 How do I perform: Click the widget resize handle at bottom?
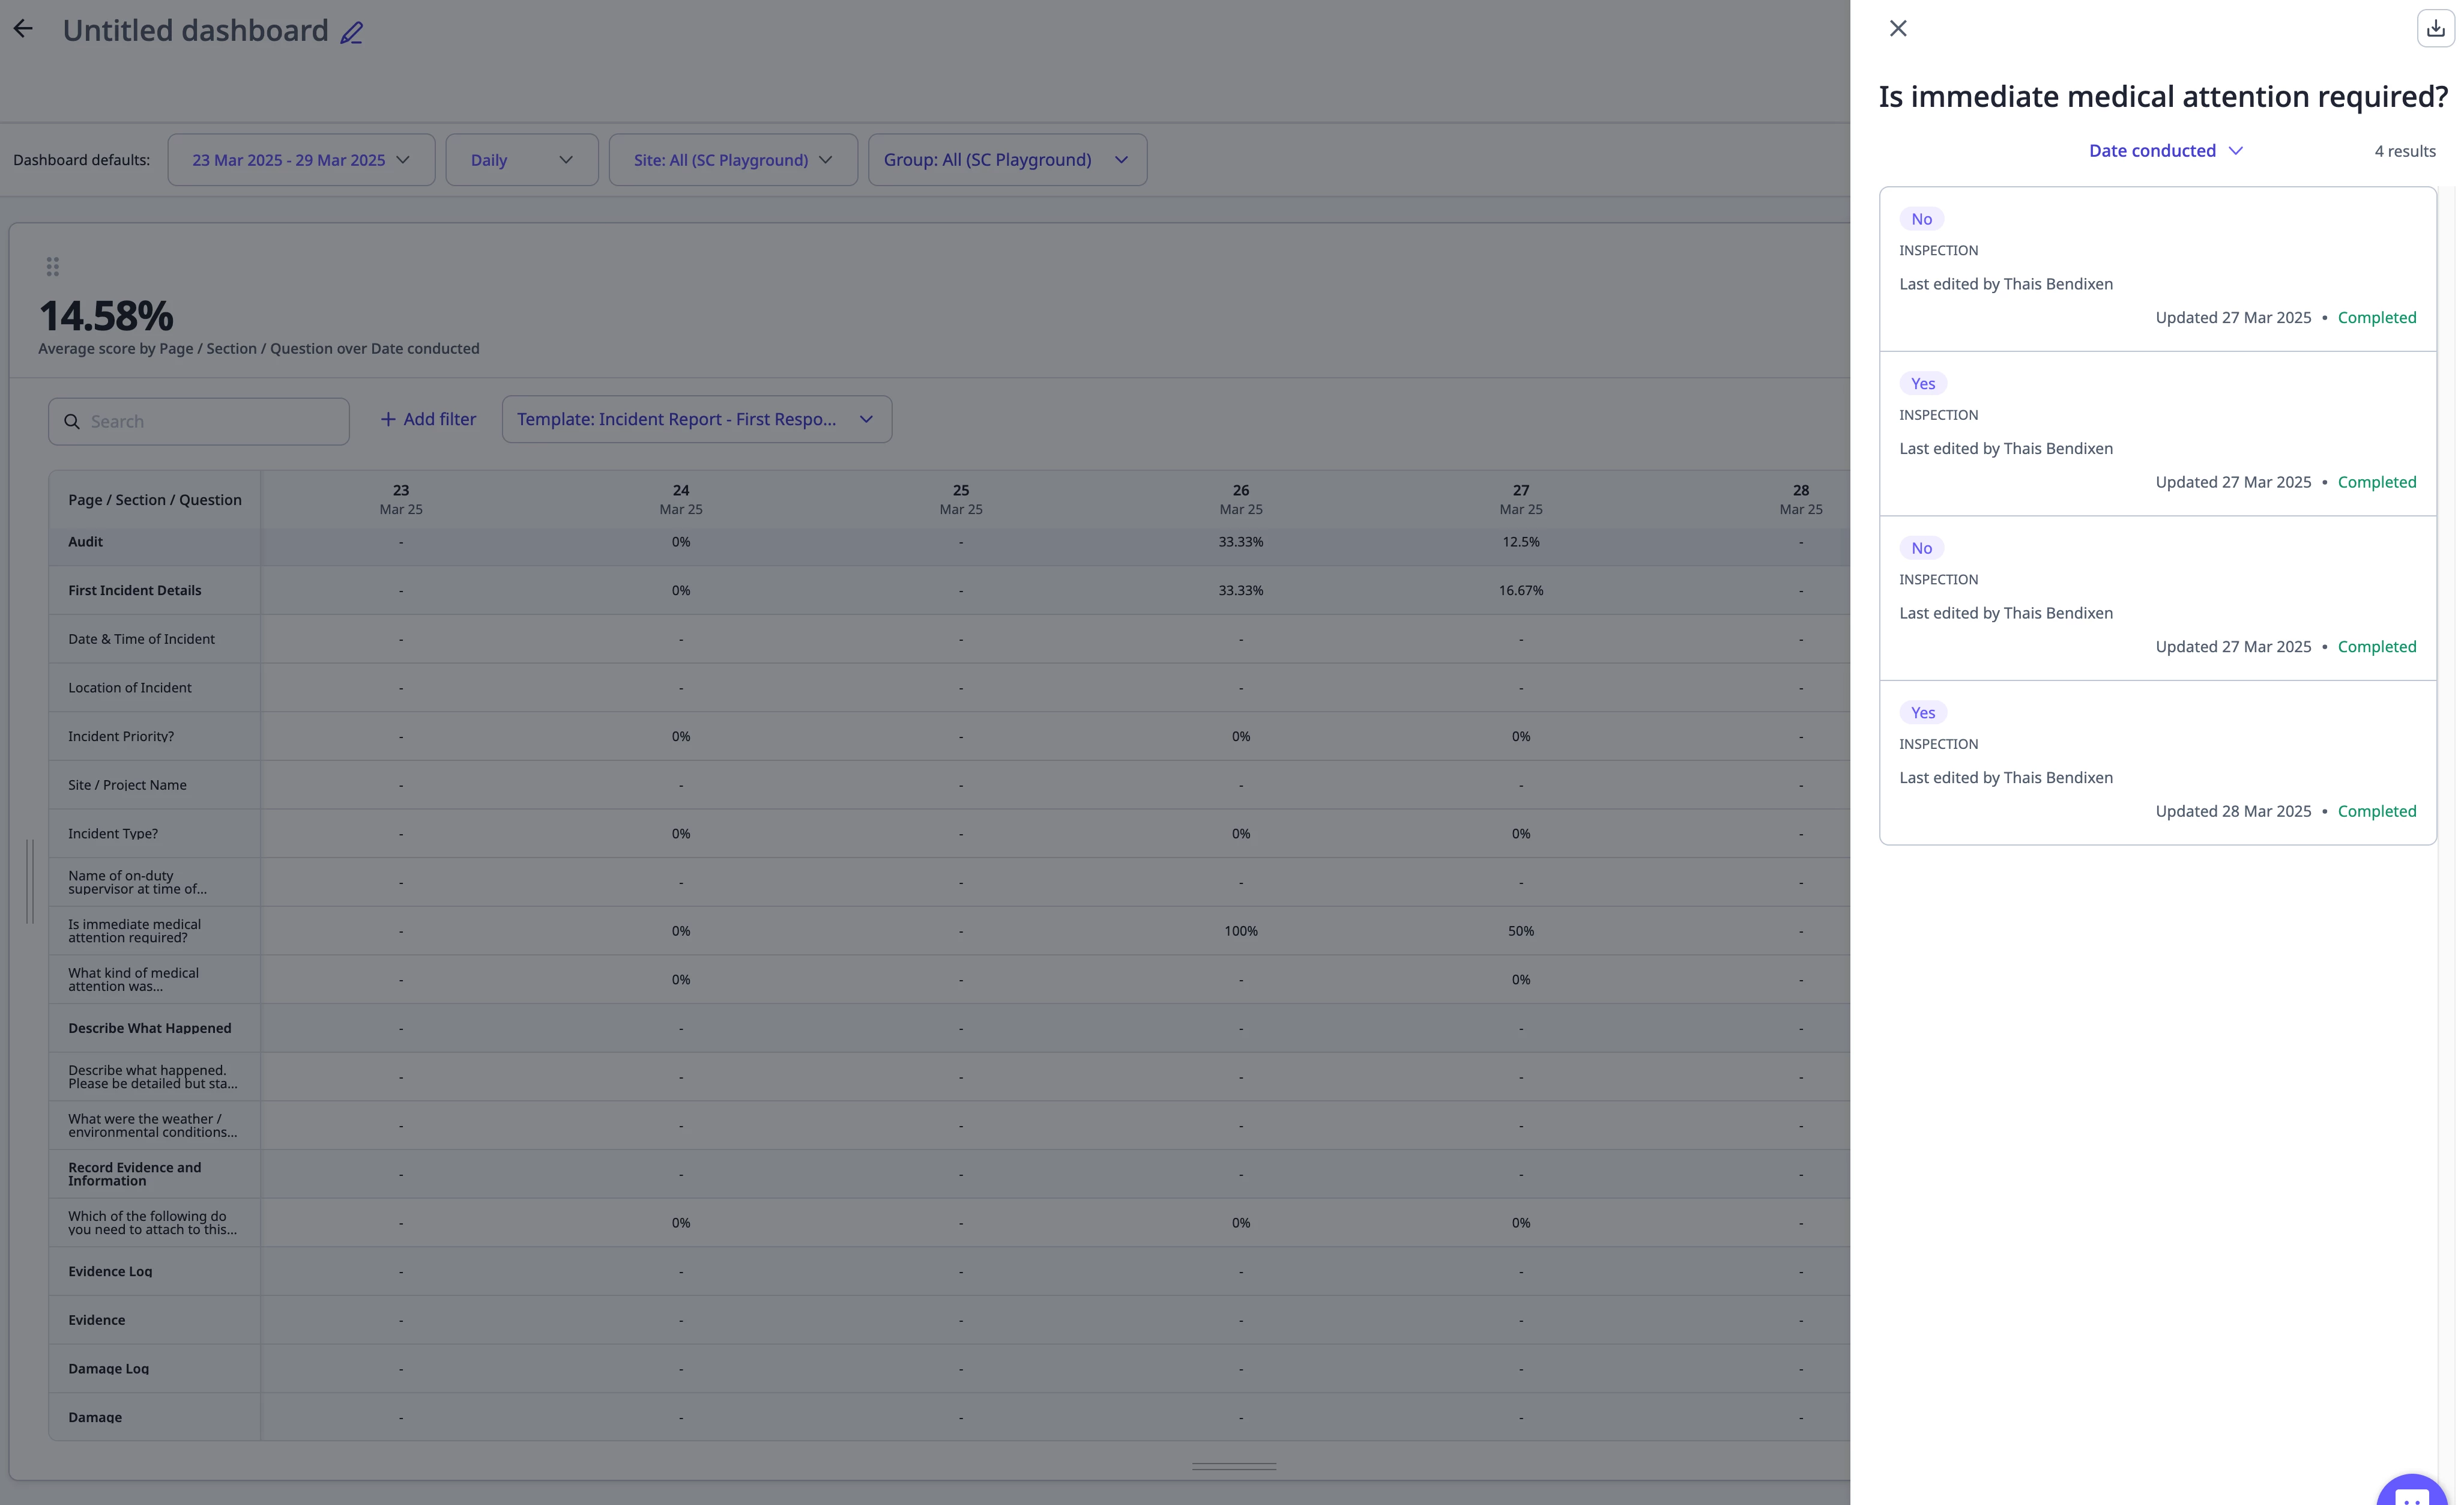coord(1233,1466)
